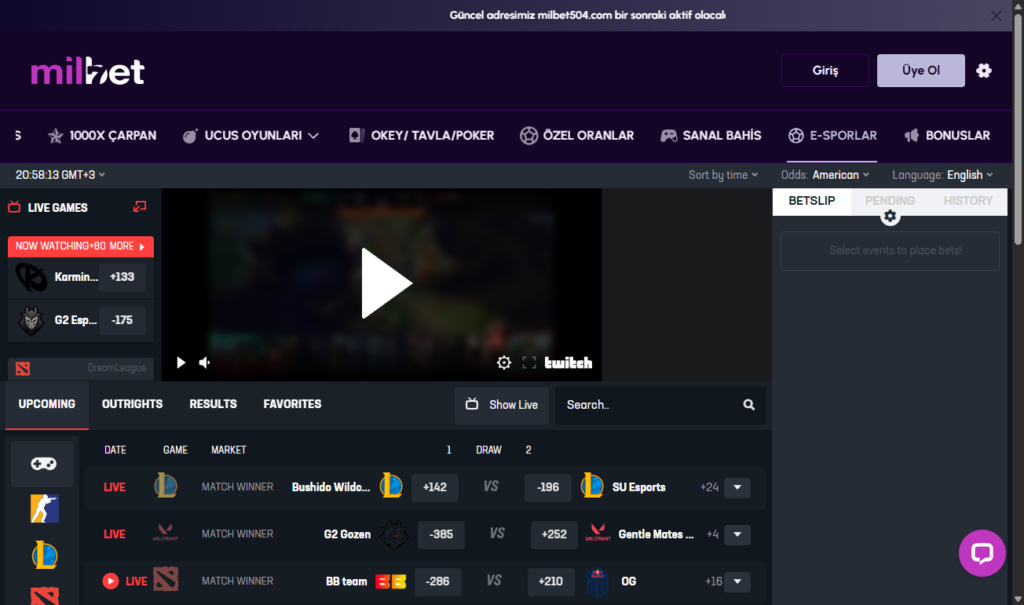Screen dimensions: 1024x605
Task: Click League of Legends icon in Bushido row
Action: [165, 486]
